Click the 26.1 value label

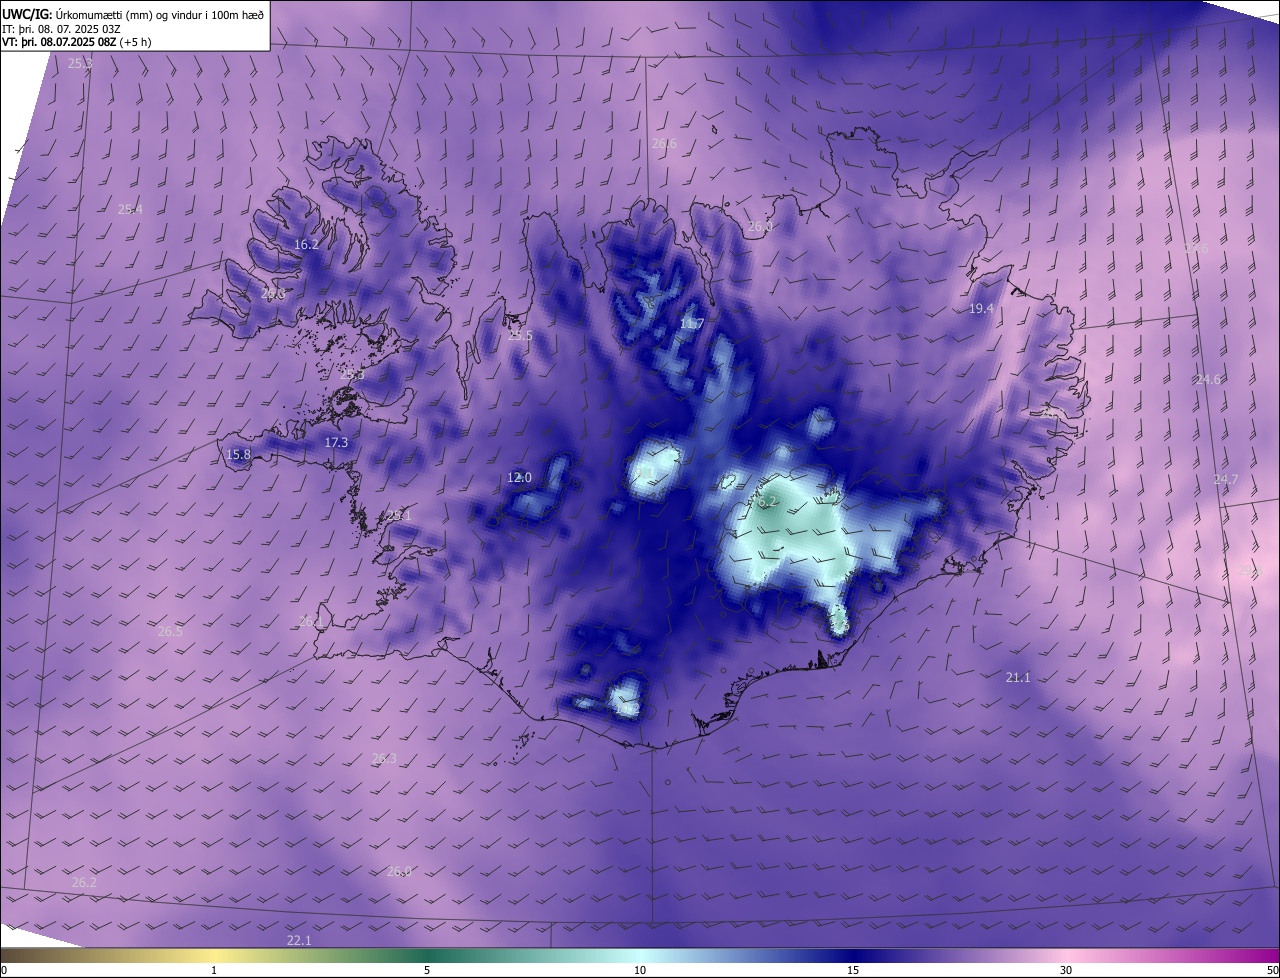tap(311, 621)
